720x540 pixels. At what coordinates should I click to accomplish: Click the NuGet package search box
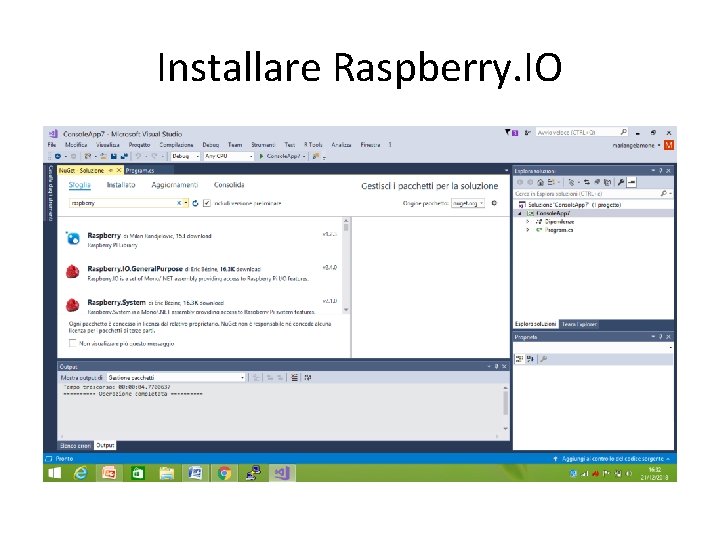click(x=123, y=203)
